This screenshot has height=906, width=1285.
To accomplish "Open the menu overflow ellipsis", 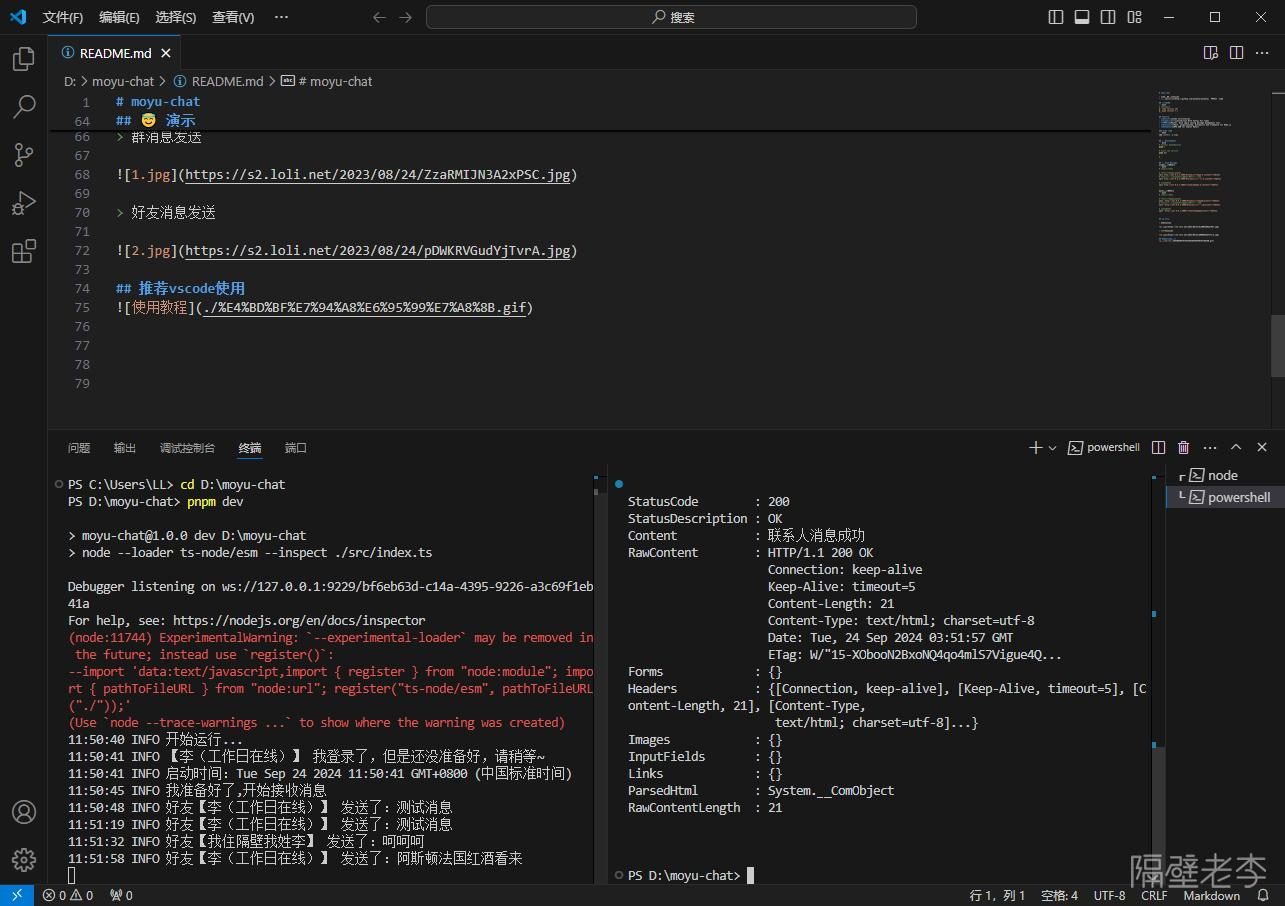I will tap(281, 17).
